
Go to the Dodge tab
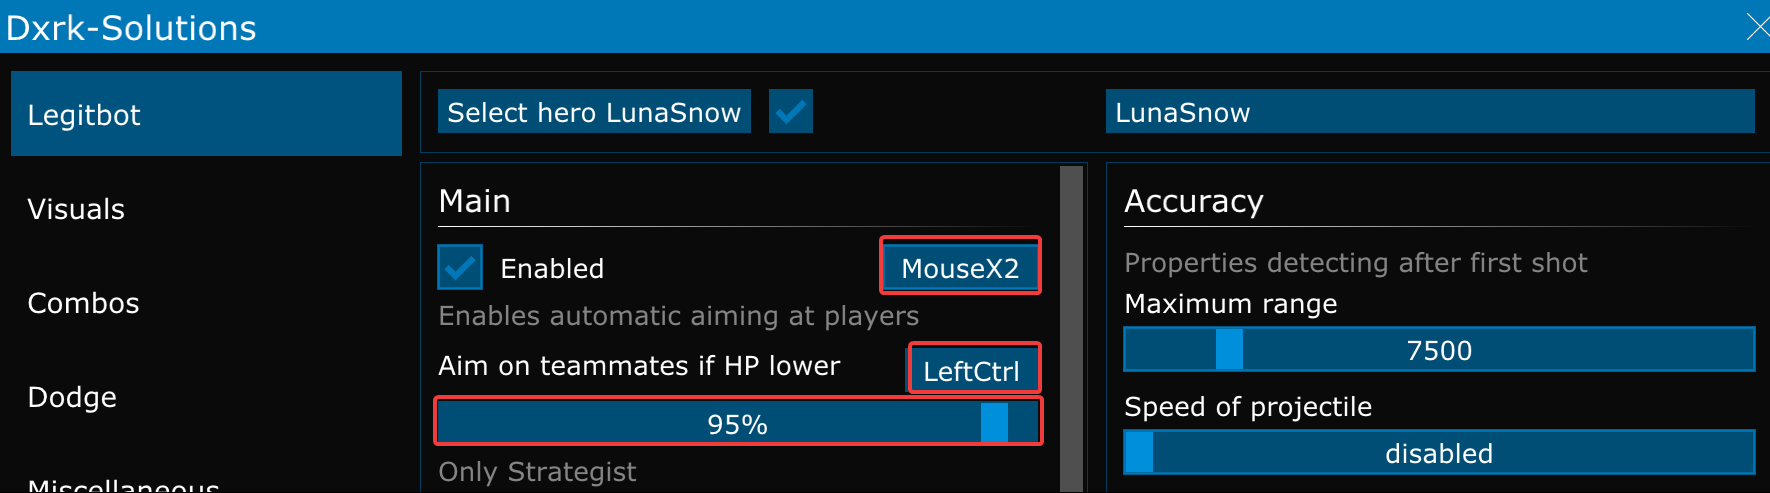[73, 397]
